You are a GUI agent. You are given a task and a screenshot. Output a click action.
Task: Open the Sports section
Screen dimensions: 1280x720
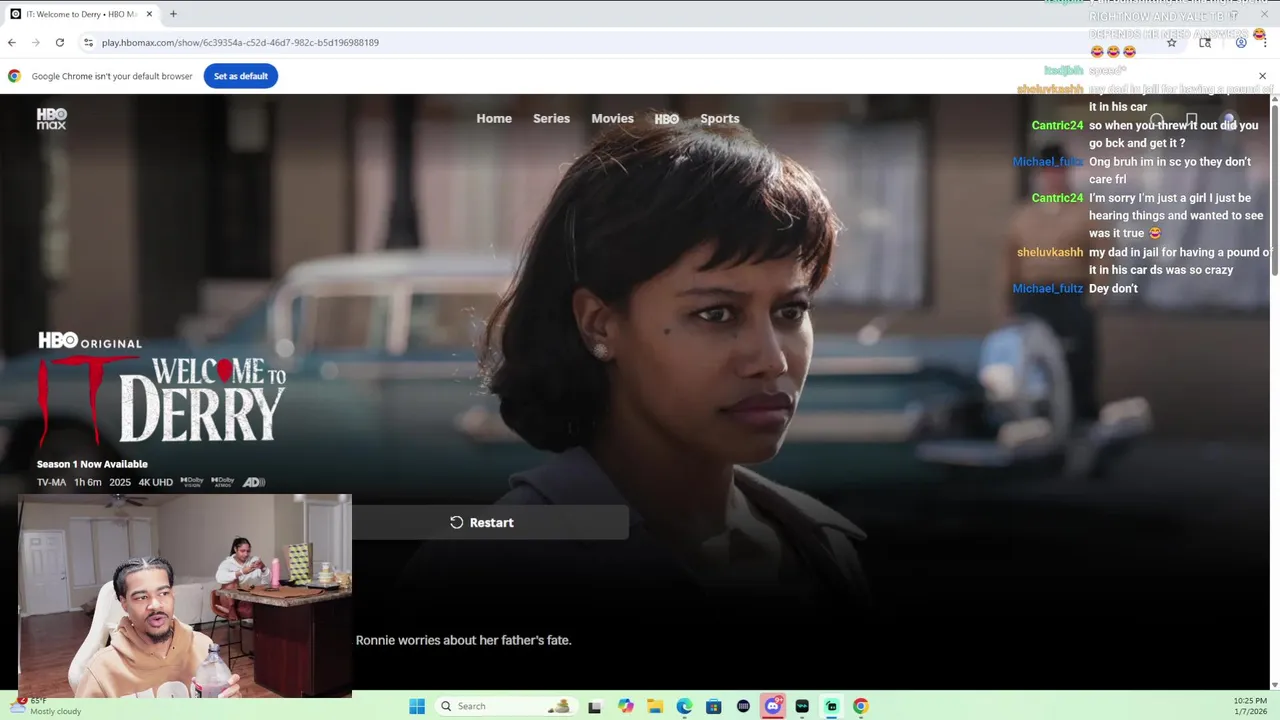[720, 118]
